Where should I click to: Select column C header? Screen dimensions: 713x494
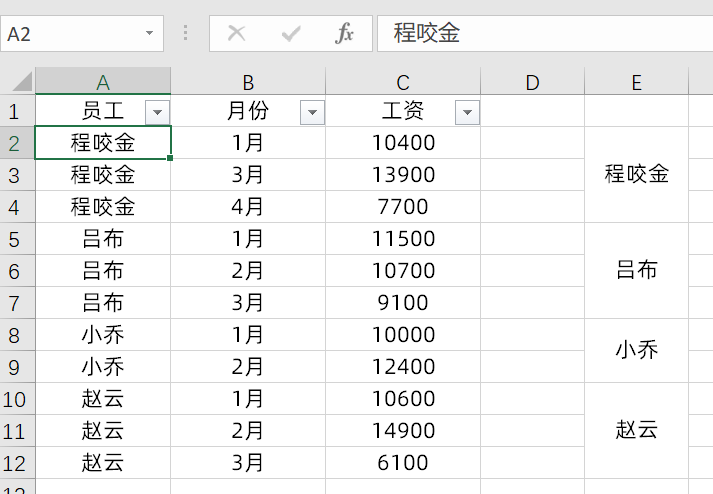(403, 81)
